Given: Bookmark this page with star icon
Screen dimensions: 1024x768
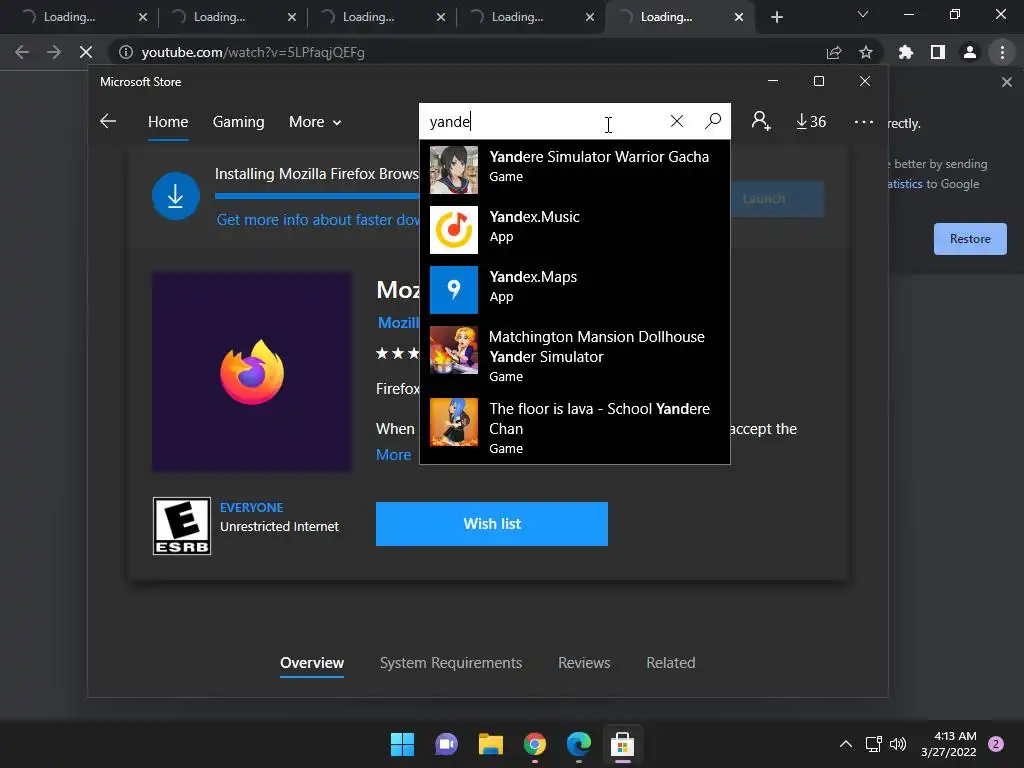Looking at the screenshot, I should tap(866, 52).
